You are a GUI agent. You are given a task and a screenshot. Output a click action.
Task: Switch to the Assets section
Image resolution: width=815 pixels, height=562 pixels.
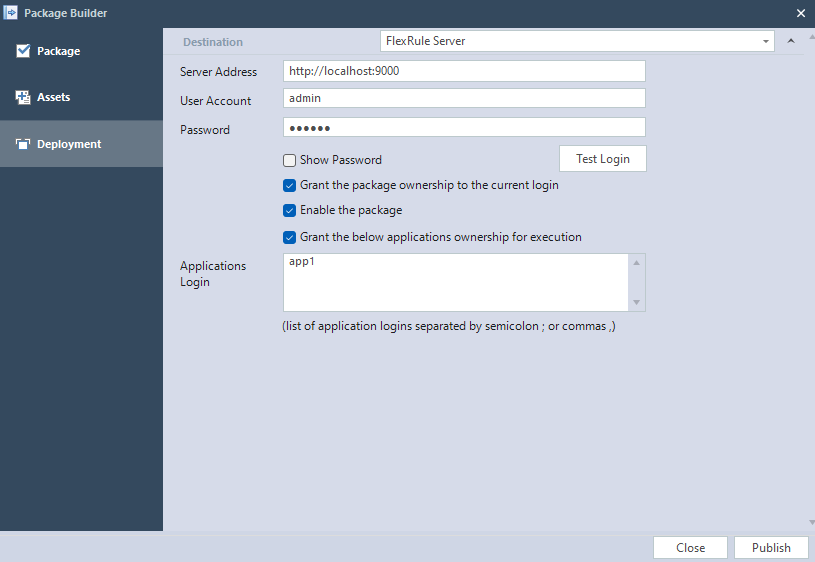tap(81, 97)
